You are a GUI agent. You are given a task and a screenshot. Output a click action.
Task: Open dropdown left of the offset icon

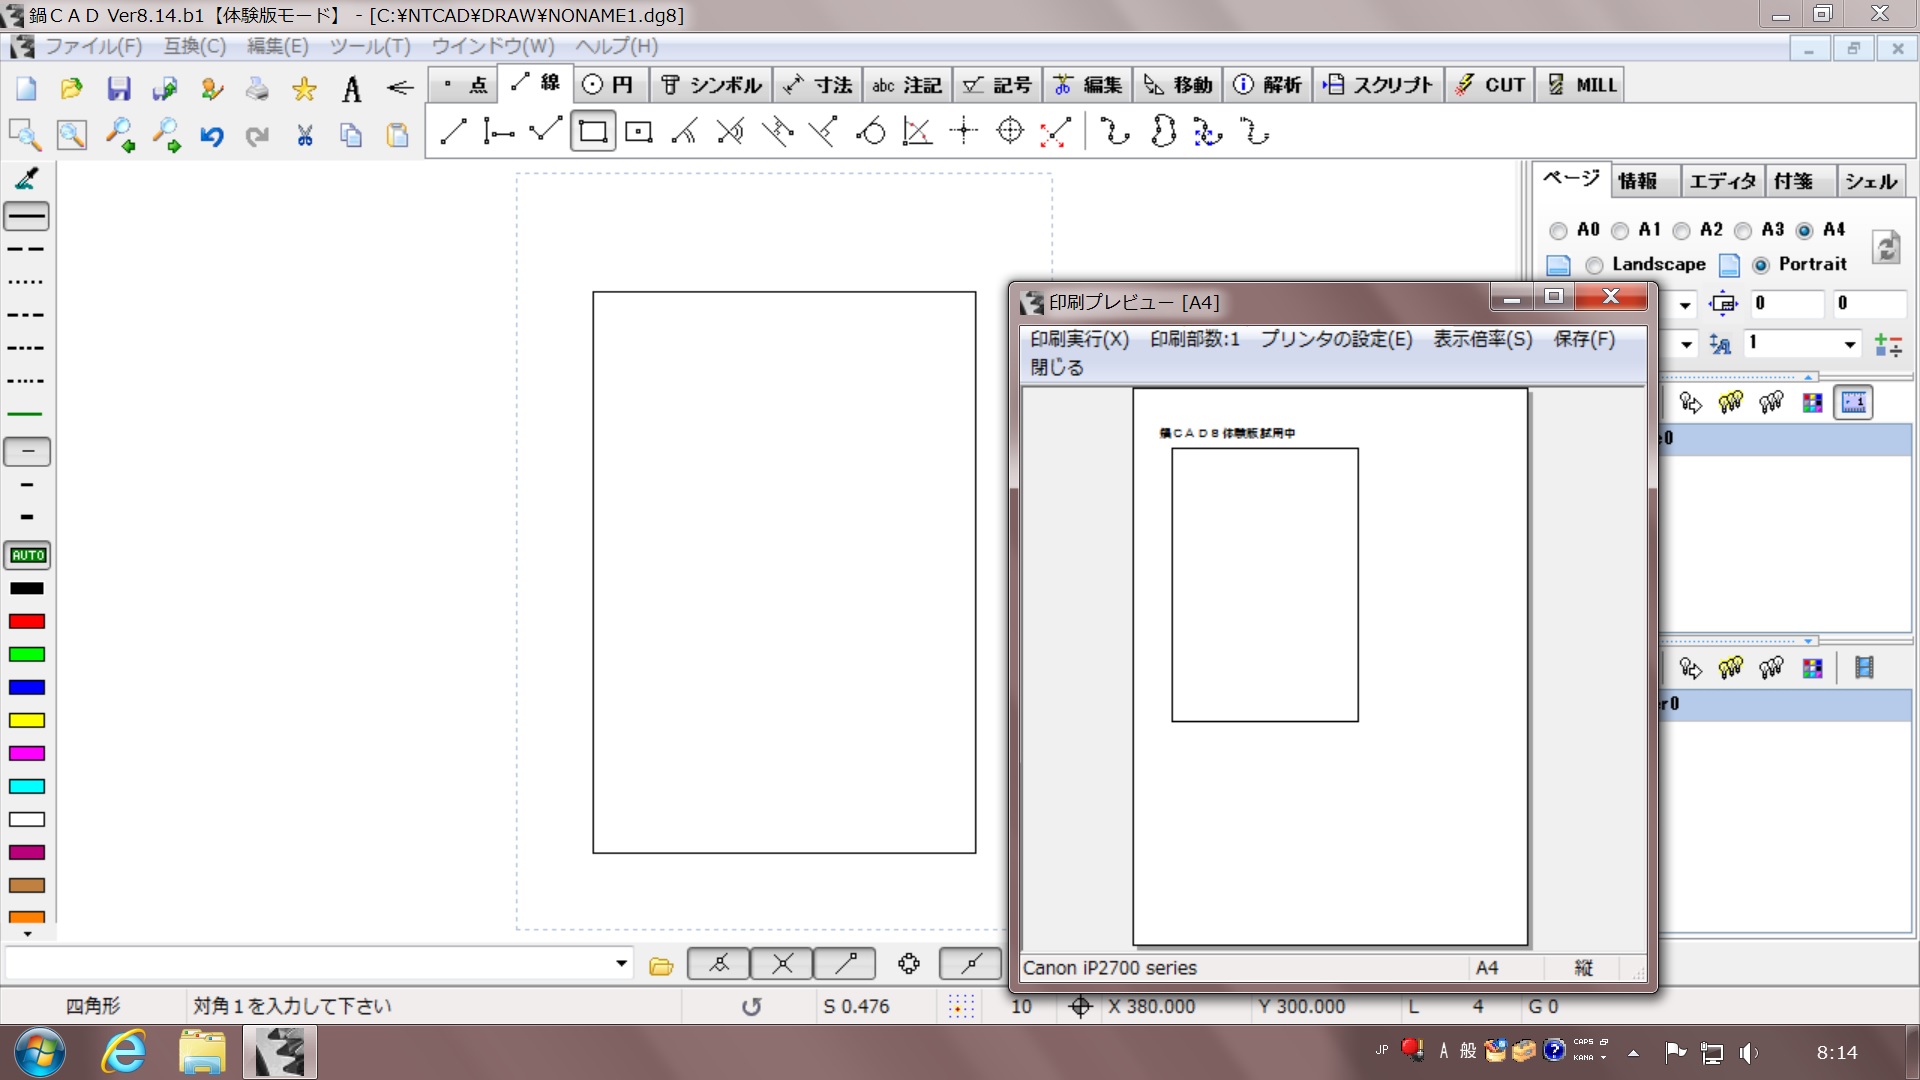[1685, 305]
